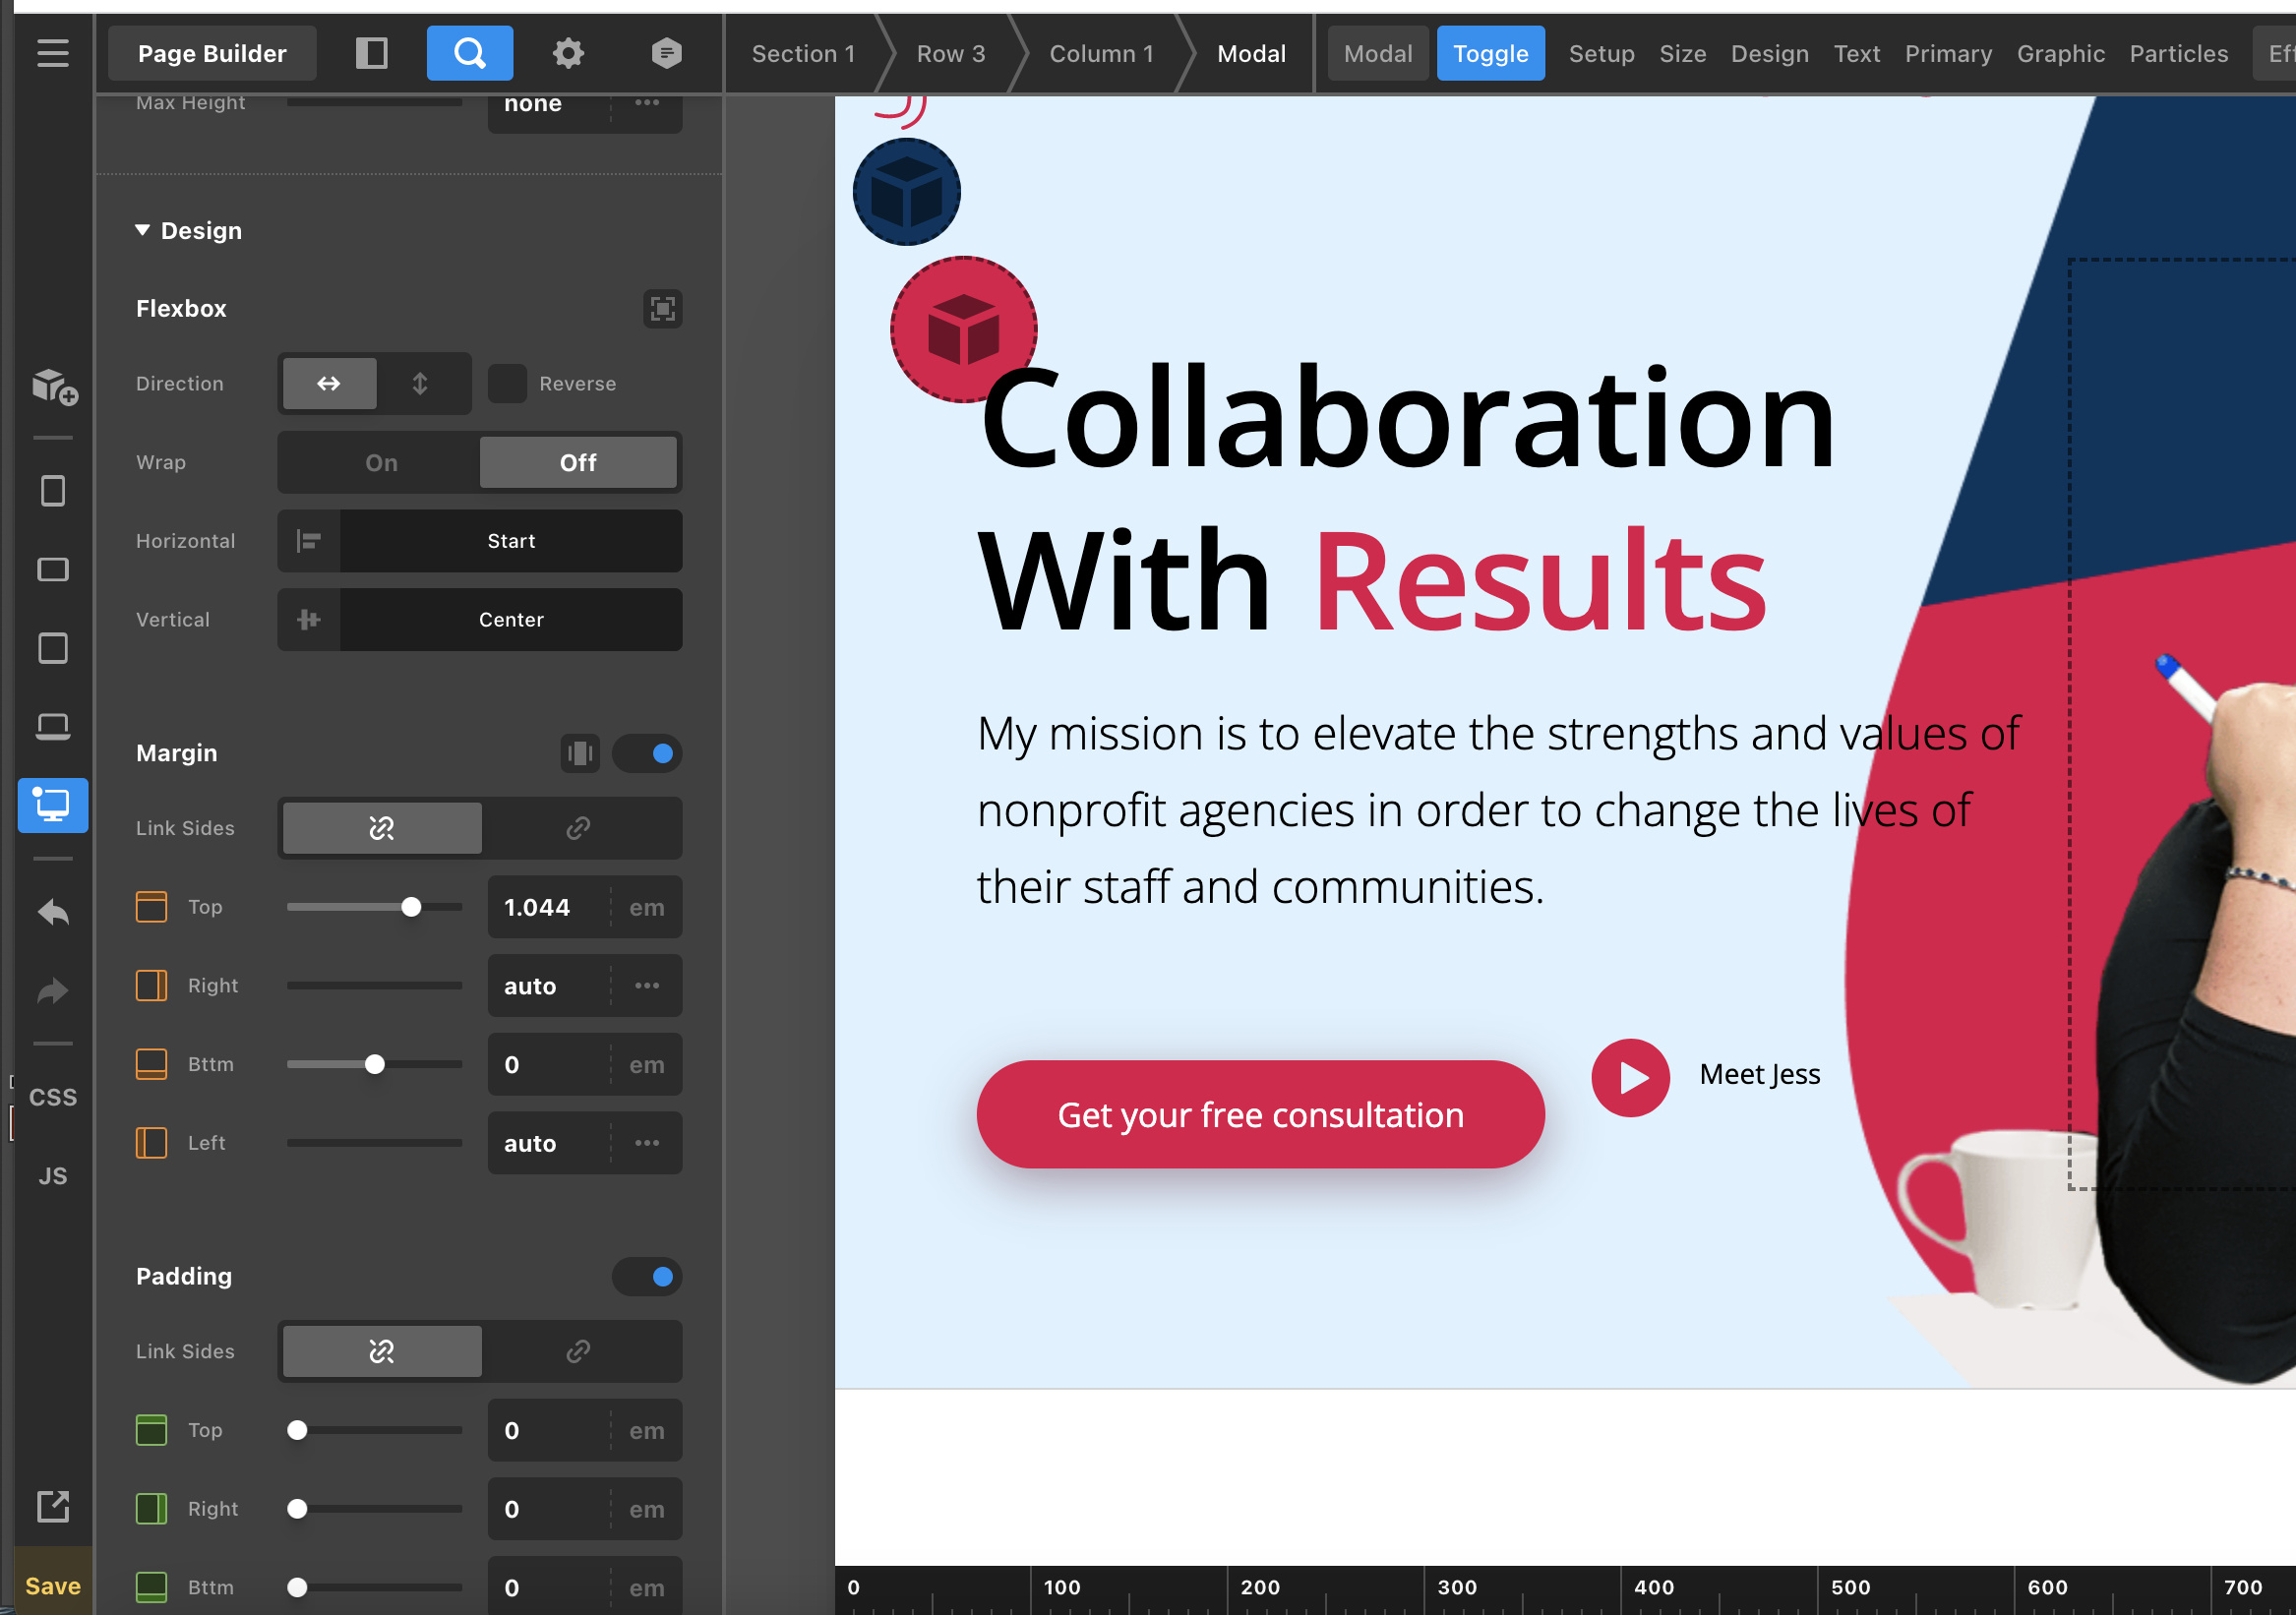
Task: Go to Row 3 breadcrumb
Action: pos(950,54)
